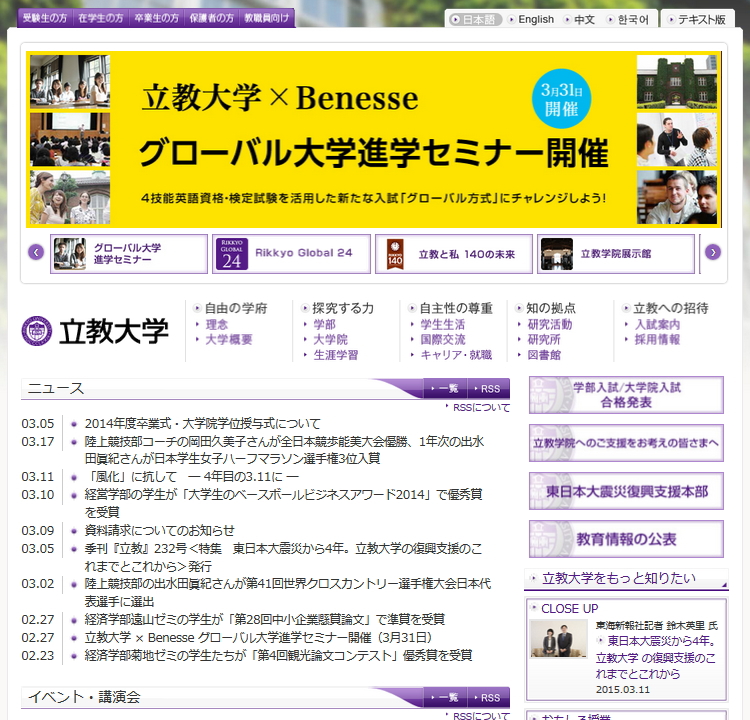This screenshot has width=750, height=720.
Task: Open the 立教と私 140の未来 carousel item
Action: click(453, 254)
